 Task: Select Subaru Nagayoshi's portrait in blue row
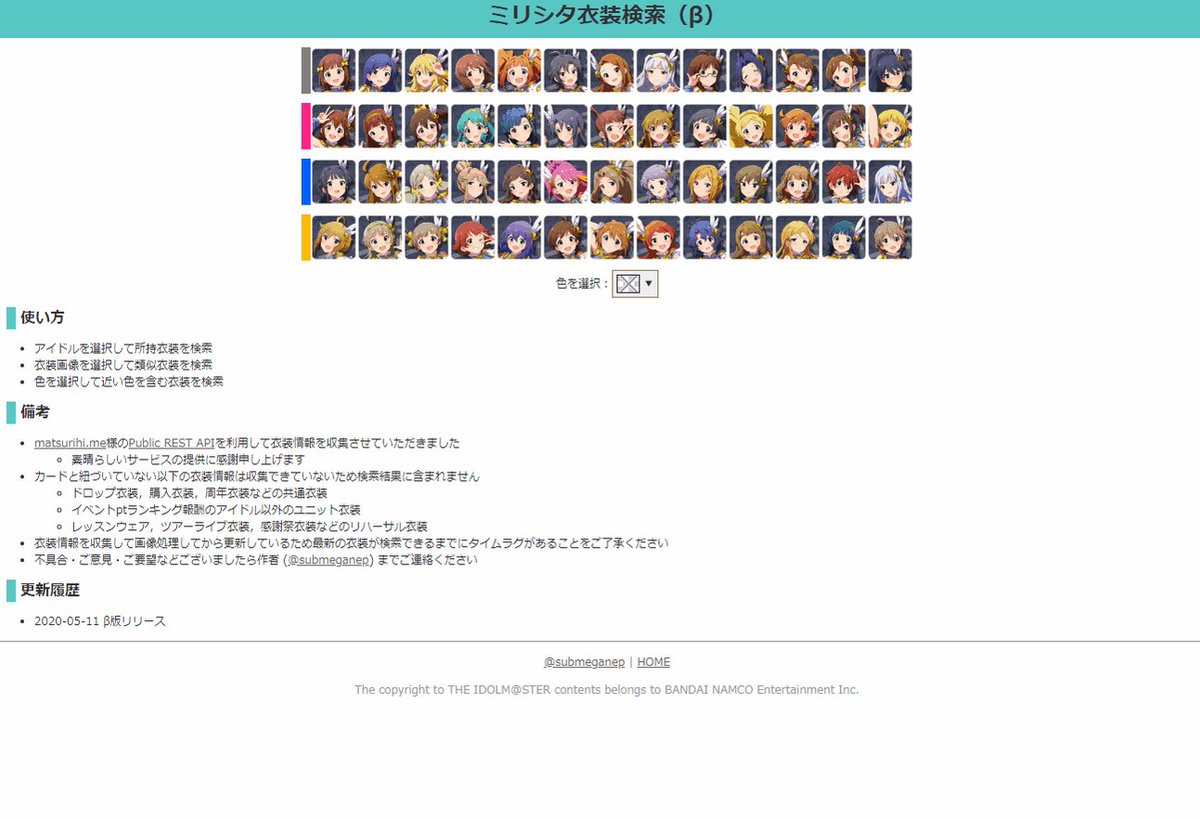(x=751, y=182)
